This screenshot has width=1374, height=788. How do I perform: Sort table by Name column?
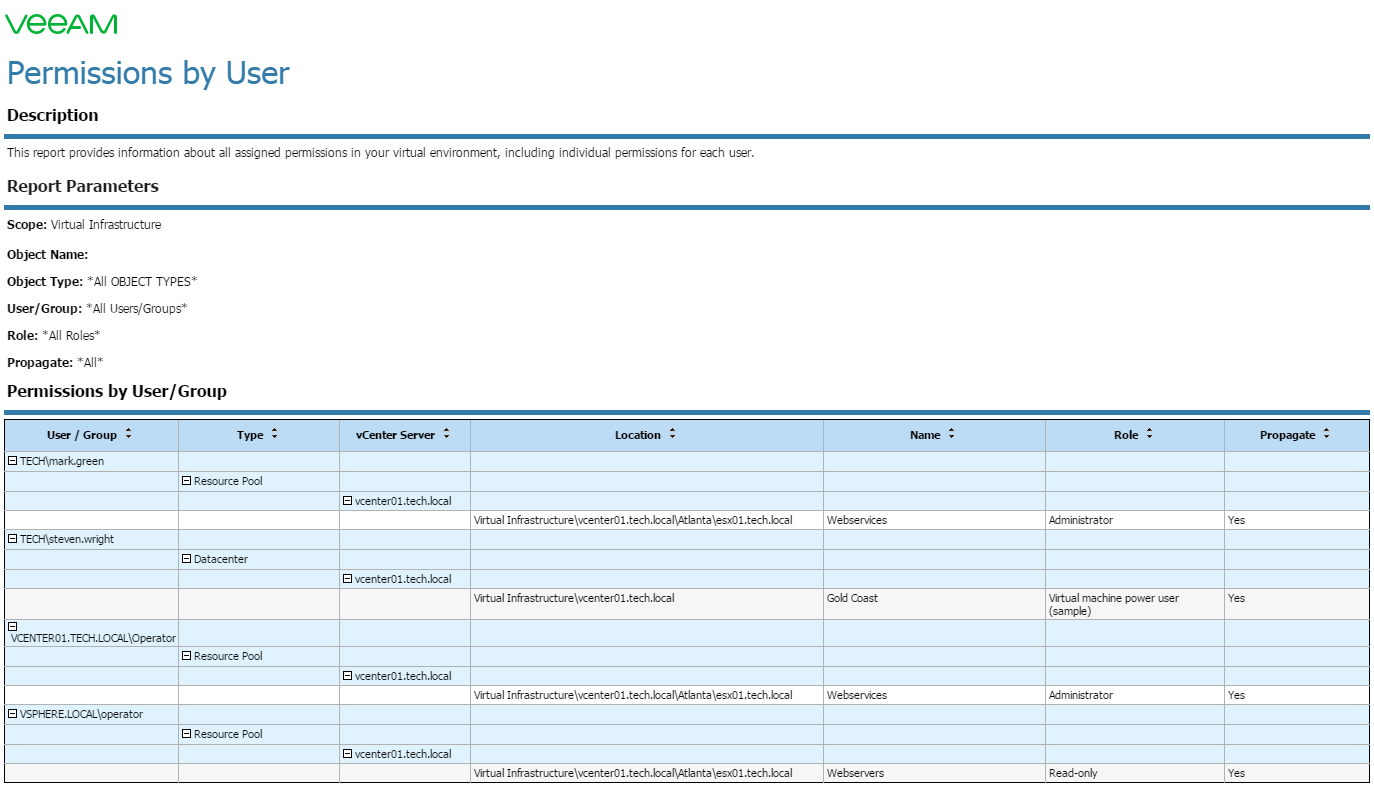[952, 434]
